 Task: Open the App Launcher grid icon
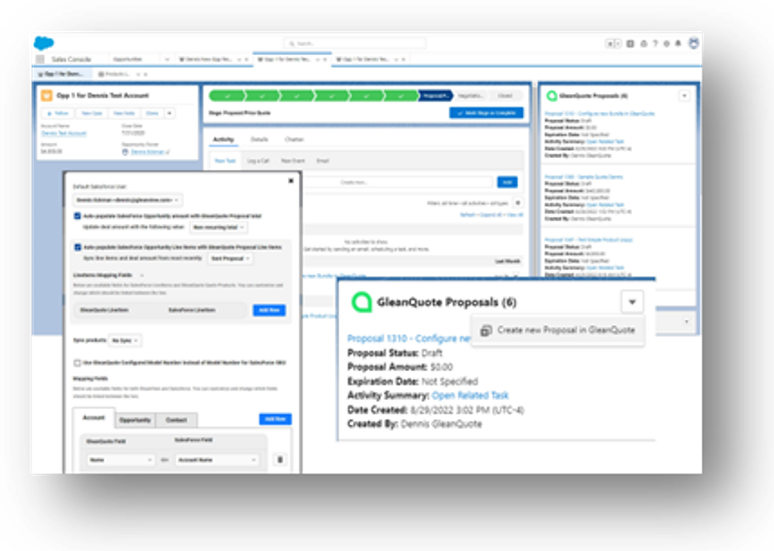[40, 59]
